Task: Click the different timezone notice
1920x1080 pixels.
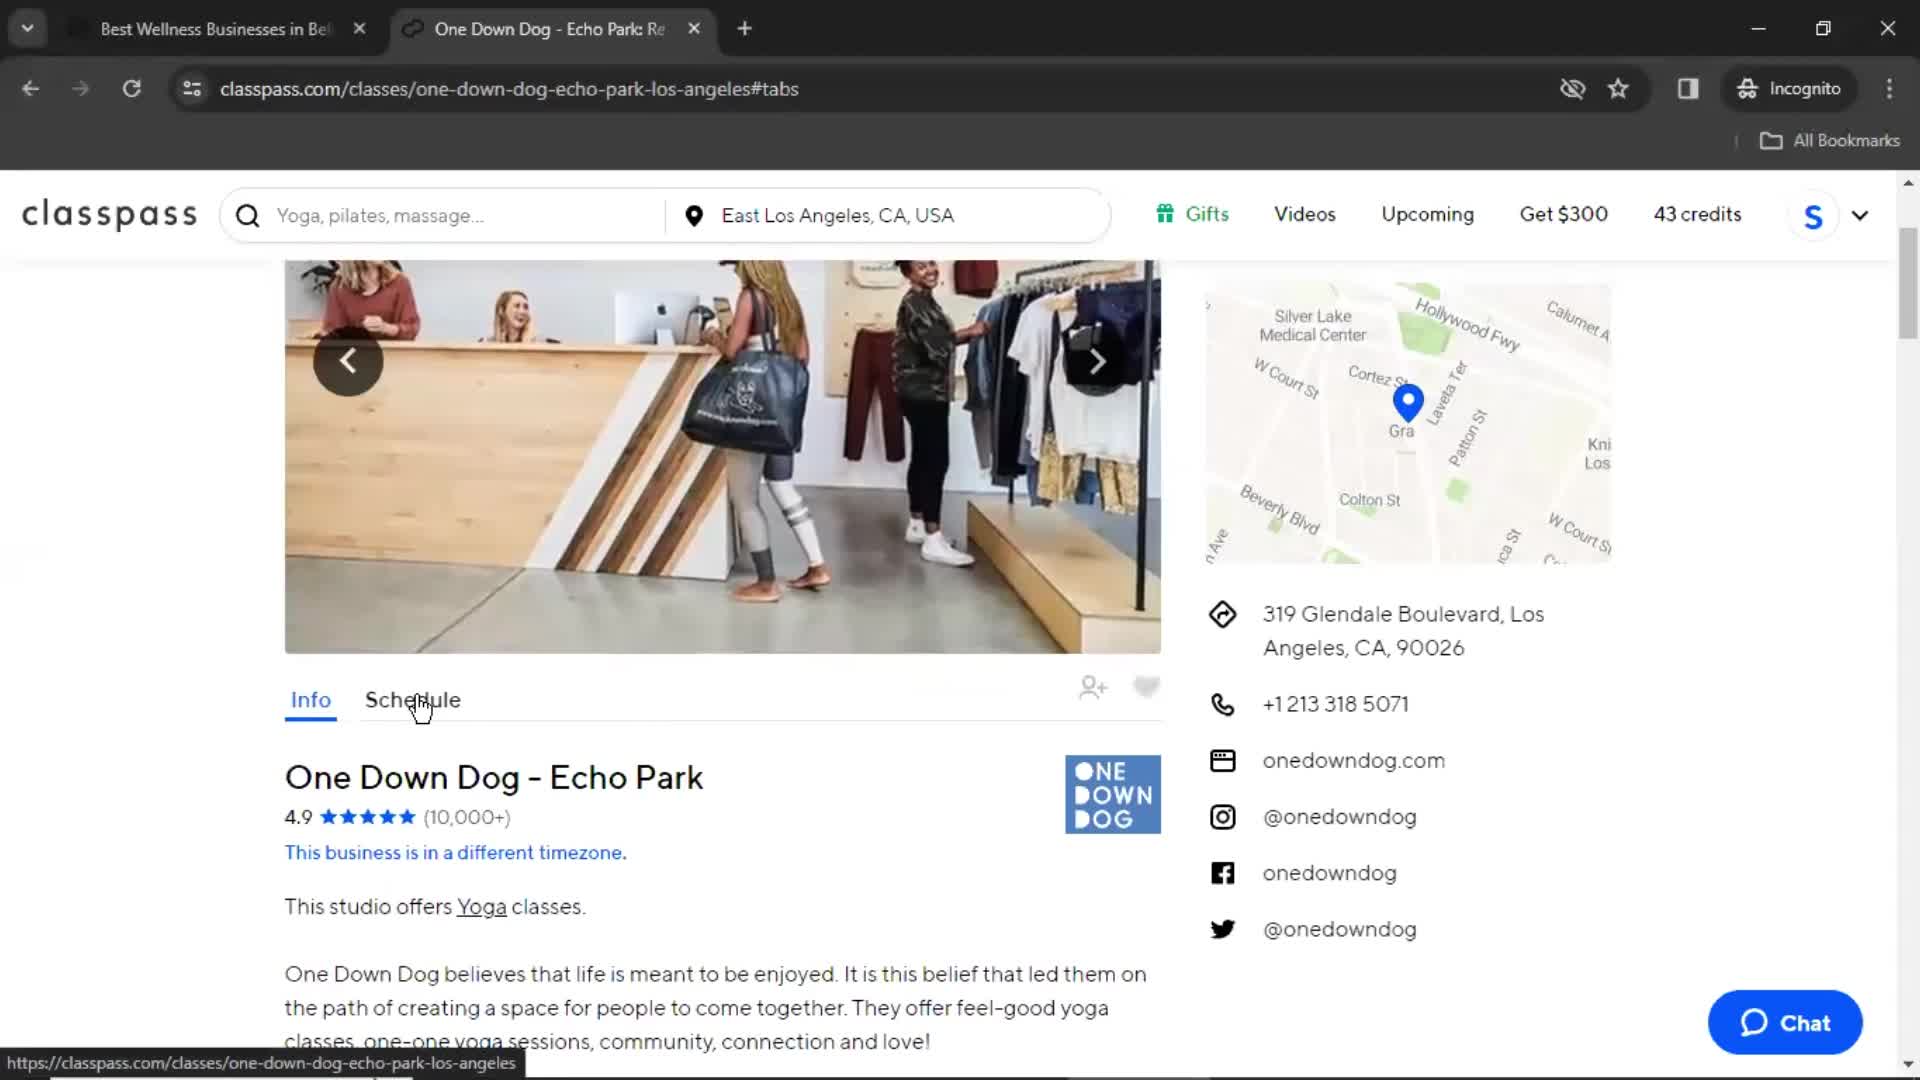Action: 455,853
